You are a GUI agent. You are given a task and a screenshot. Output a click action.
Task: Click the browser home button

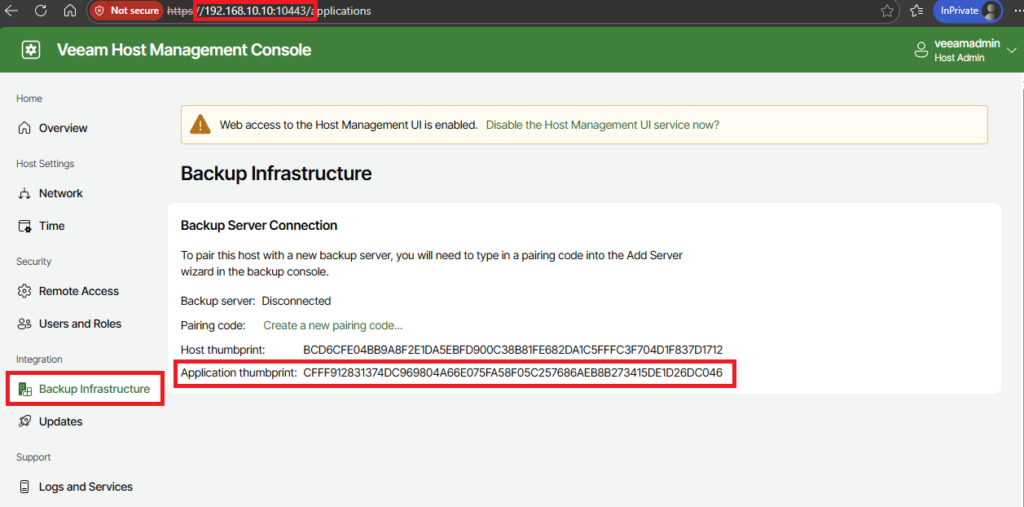point(70,11)
